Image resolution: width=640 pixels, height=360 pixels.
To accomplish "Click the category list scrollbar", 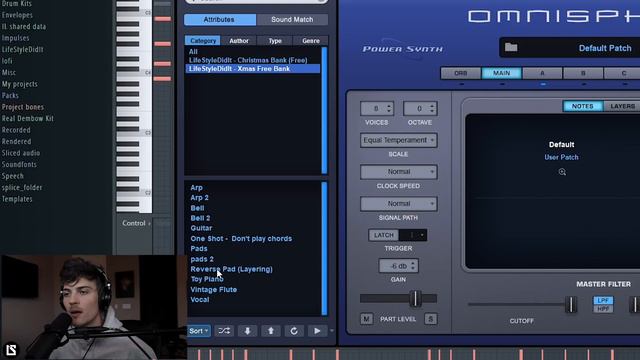I will click(324, 110).
